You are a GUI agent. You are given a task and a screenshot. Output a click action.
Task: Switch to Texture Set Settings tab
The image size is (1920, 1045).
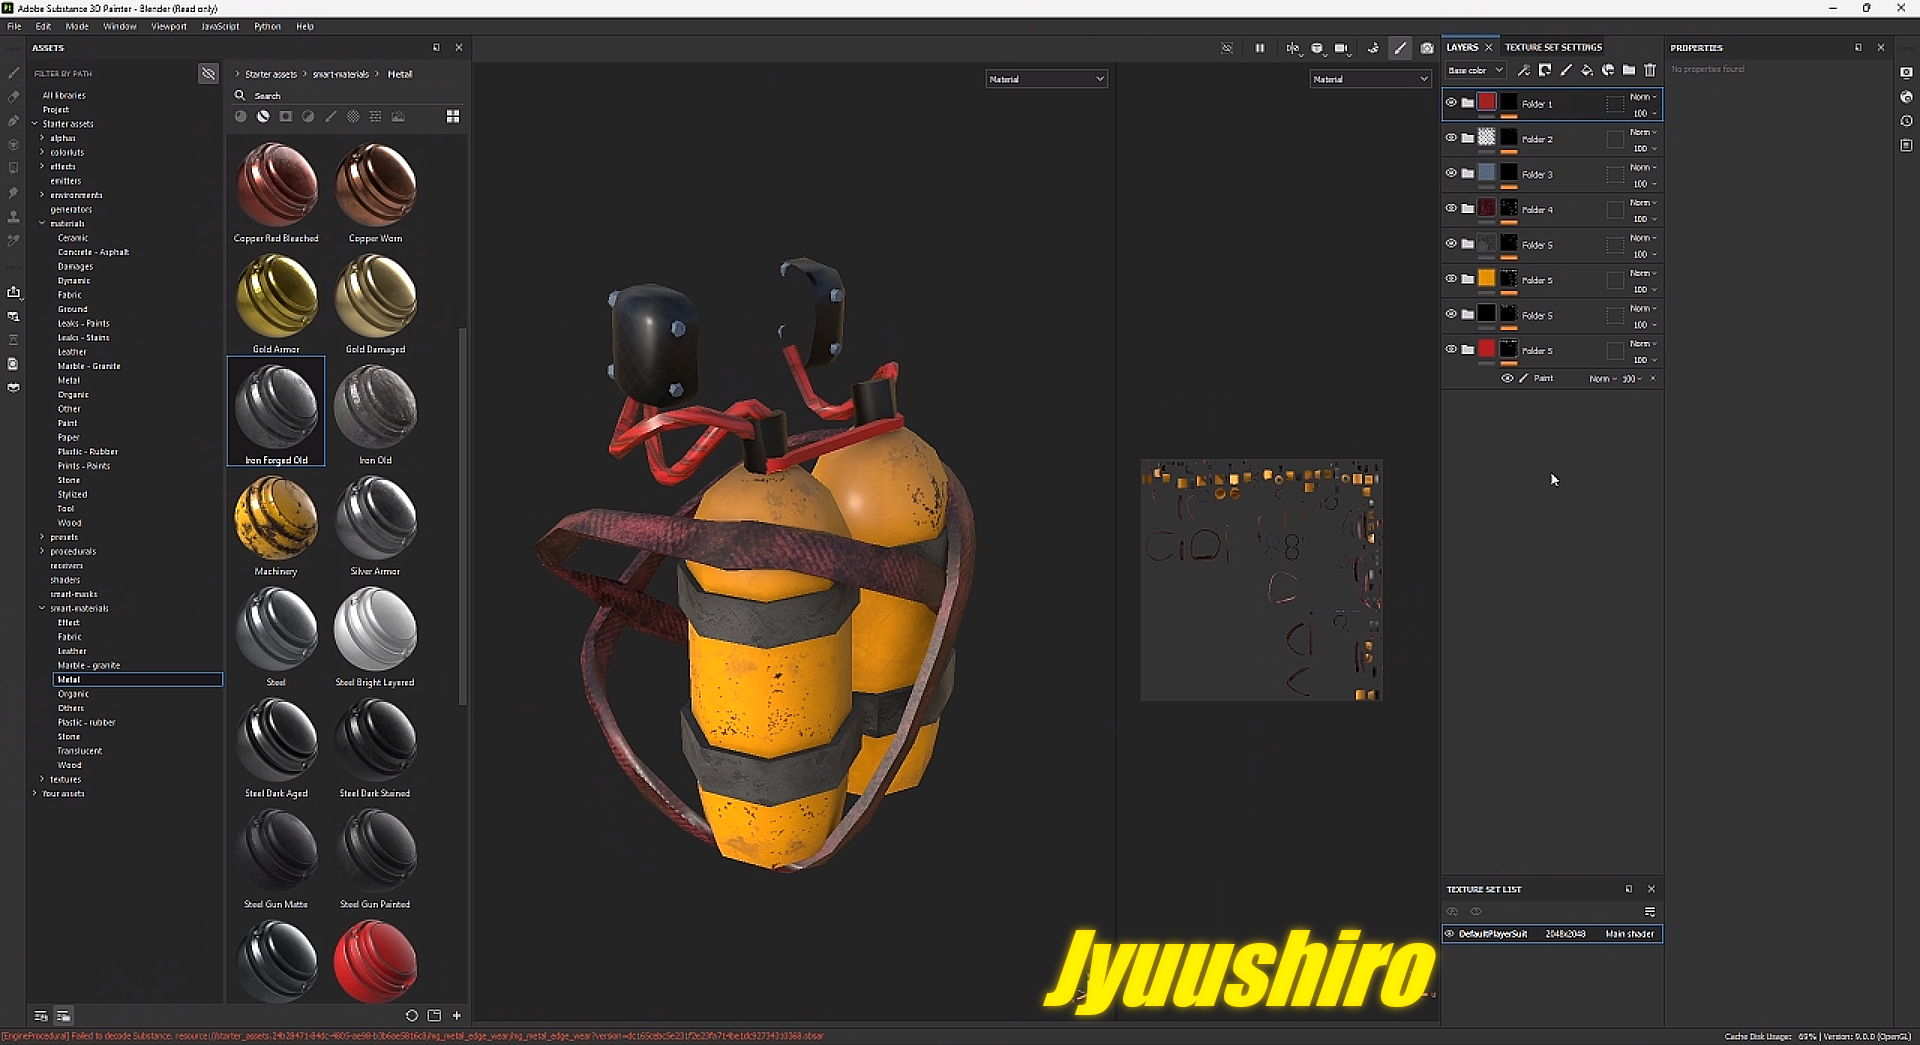click(1553, 47)
